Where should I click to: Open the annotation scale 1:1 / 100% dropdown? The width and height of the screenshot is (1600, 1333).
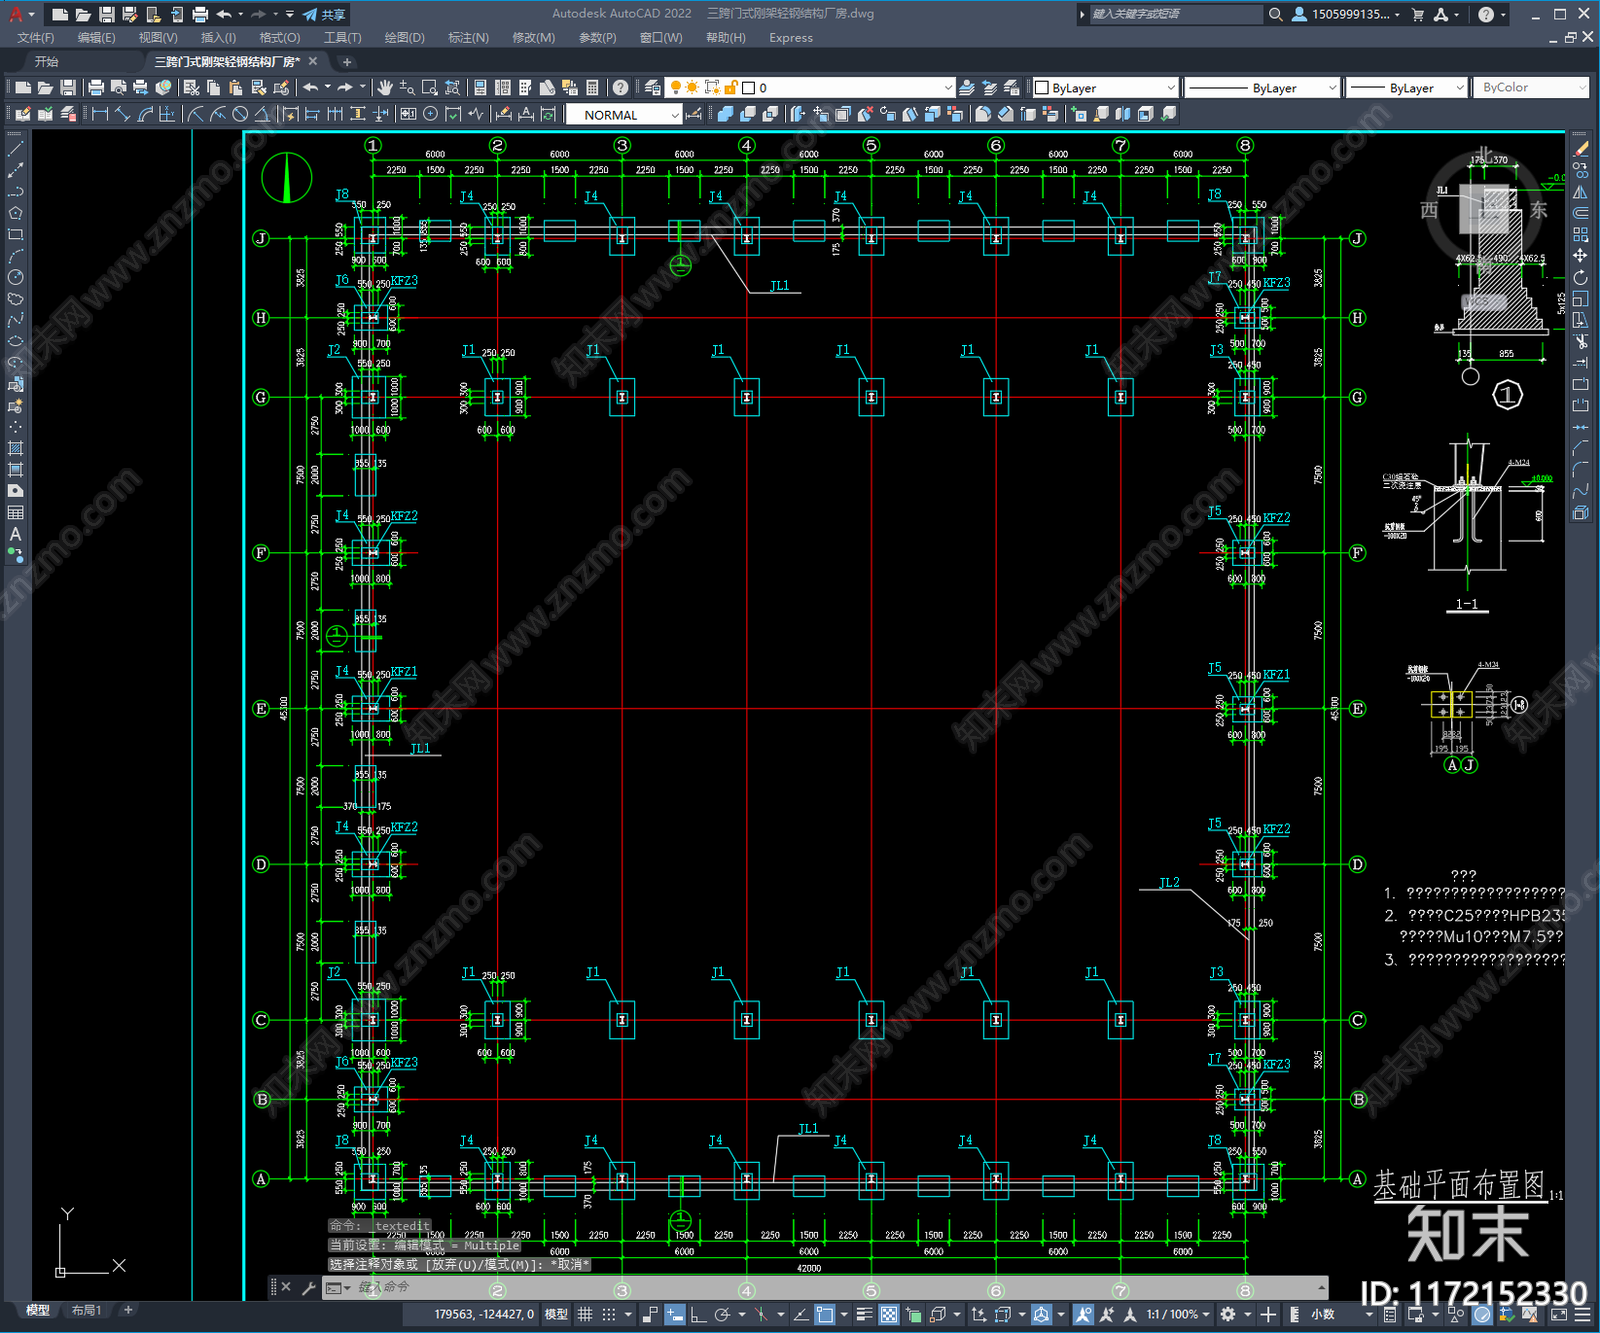pos(1178,1314)
